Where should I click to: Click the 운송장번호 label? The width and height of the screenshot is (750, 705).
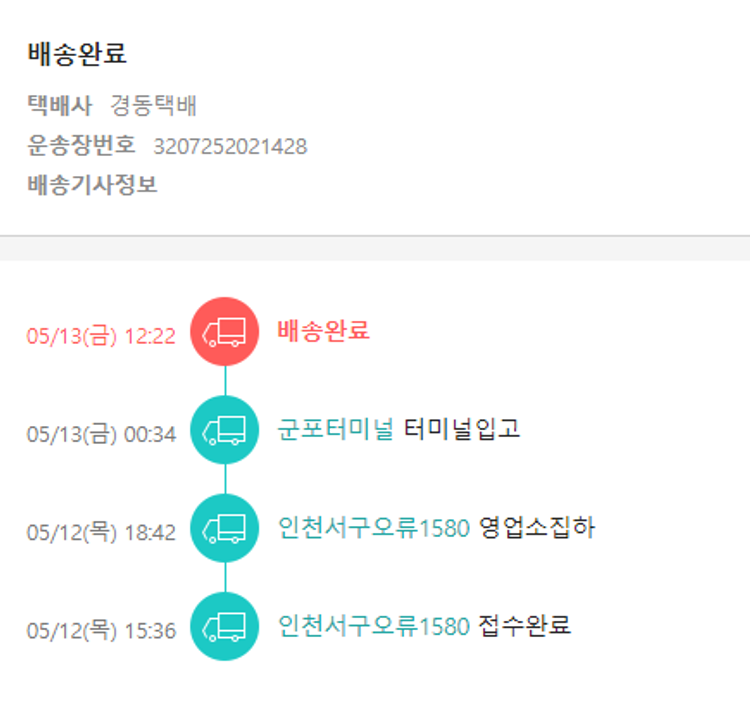pos(81,145)
